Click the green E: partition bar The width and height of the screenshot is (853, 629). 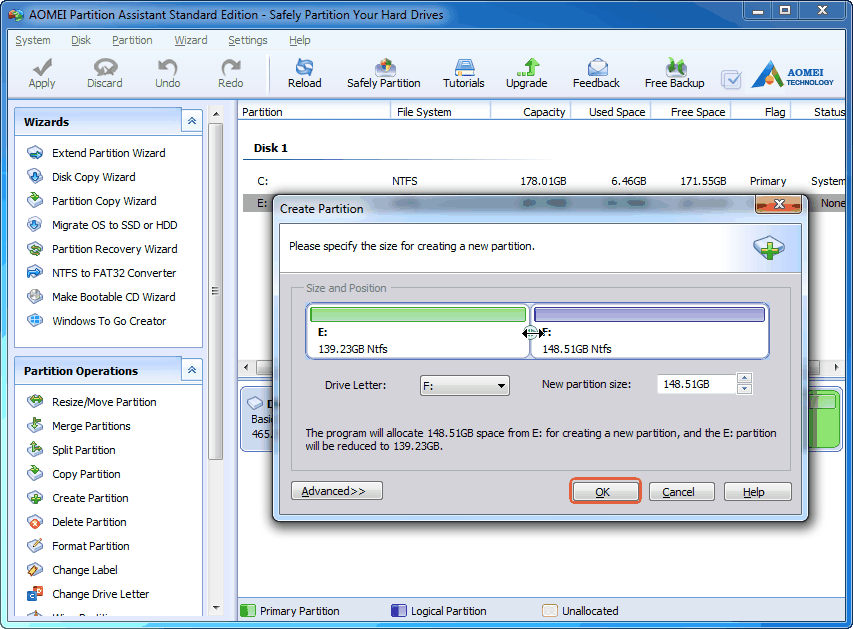[418, 314]
